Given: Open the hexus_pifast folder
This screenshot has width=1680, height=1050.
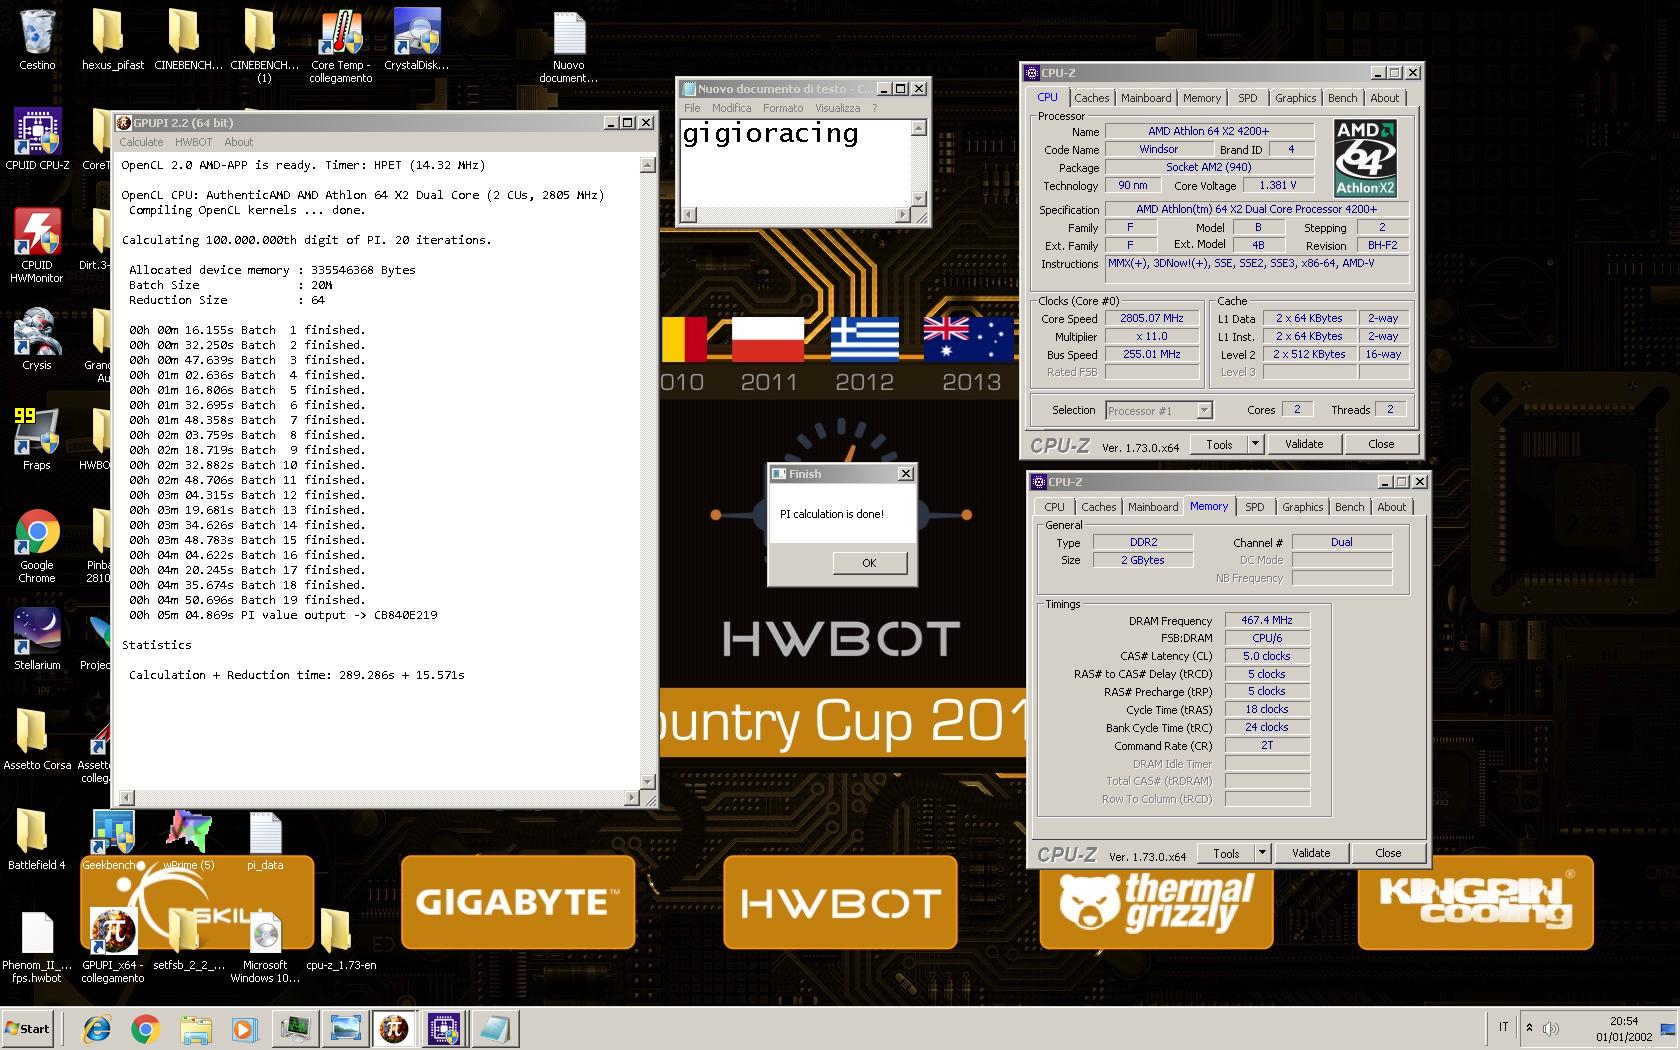Looking at the screenshot, I should [x=112, y=40].
